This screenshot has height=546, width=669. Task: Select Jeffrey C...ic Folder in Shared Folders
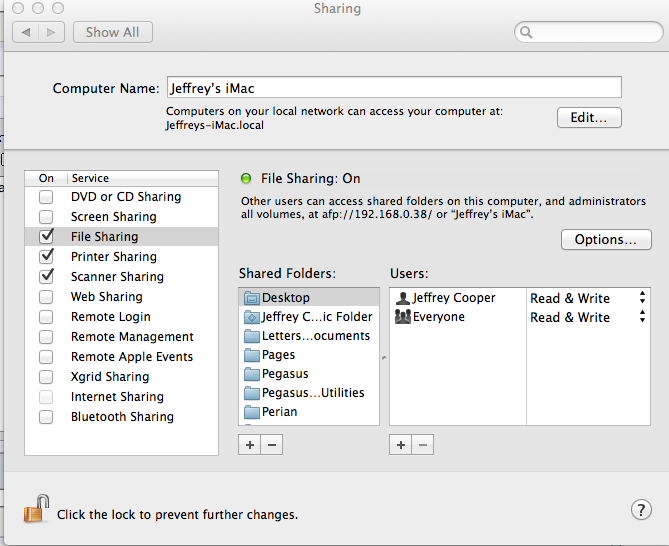pos(309,317)
